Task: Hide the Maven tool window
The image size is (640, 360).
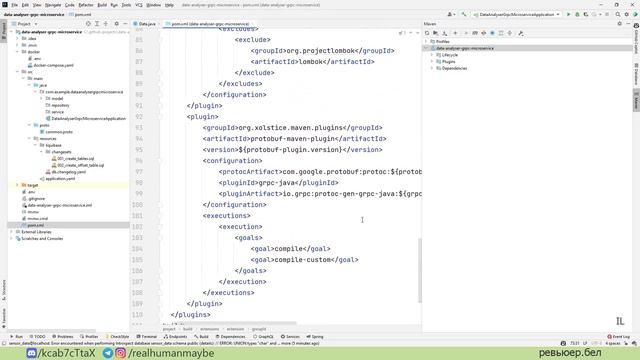Action: coord(628,24)
